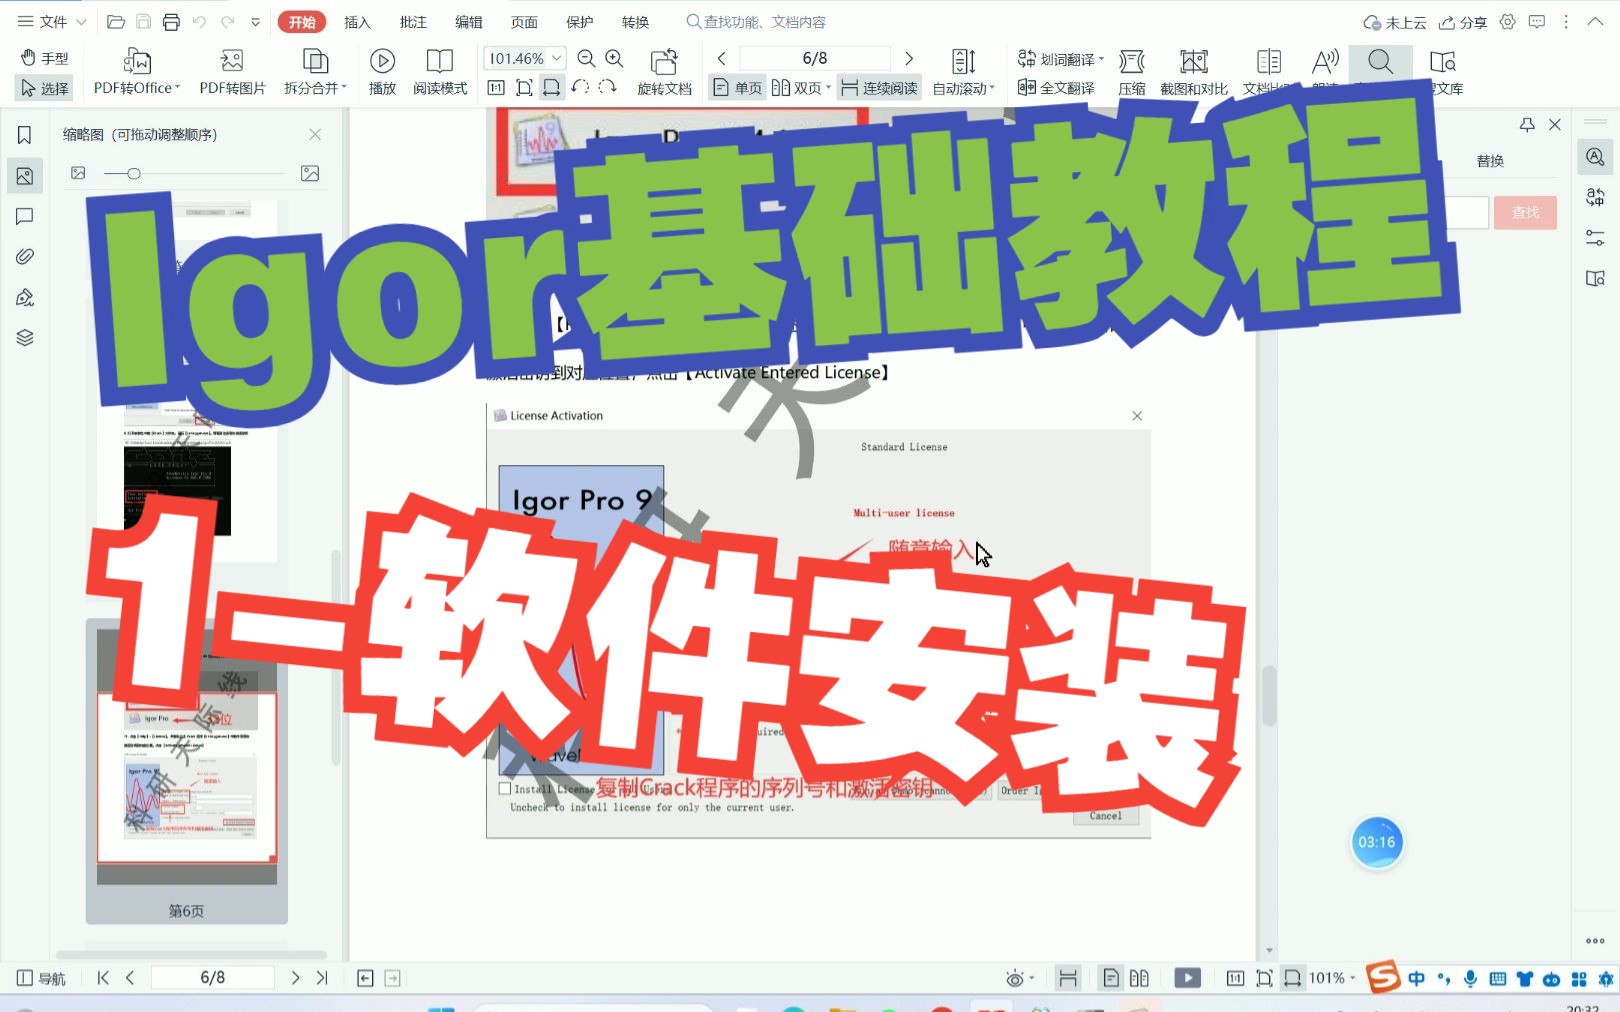The width and height of the screenshot is (1620, 1012).
Task: Fit page to window in ribbon
Action: [524, 88]
